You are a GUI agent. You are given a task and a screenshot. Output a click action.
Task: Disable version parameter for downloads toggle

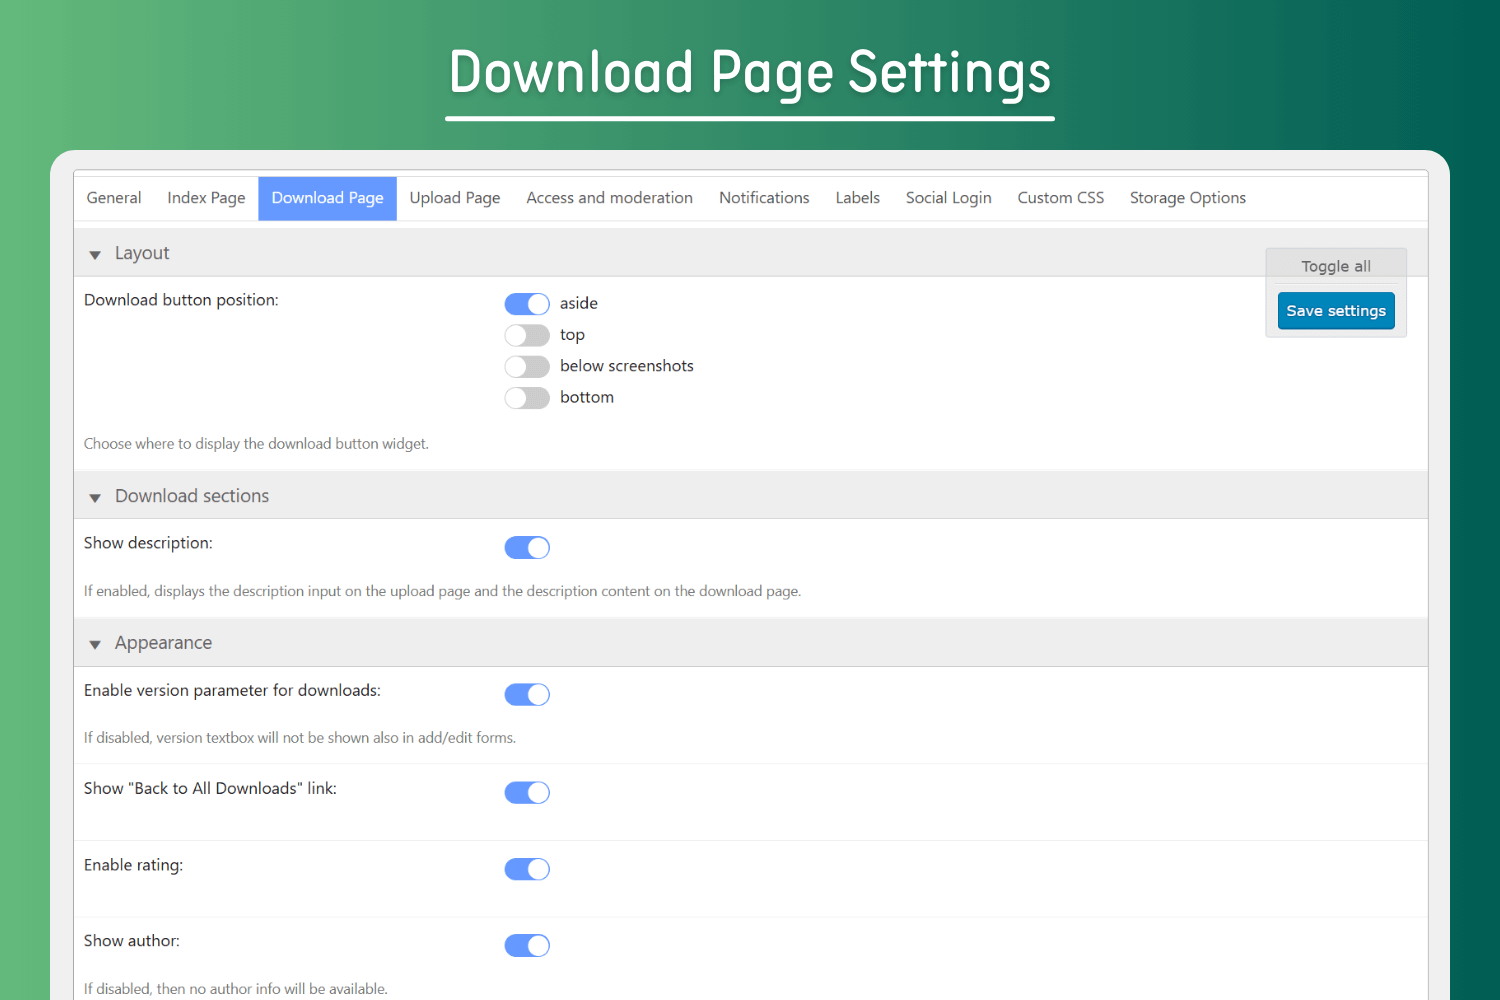point(527,694)
